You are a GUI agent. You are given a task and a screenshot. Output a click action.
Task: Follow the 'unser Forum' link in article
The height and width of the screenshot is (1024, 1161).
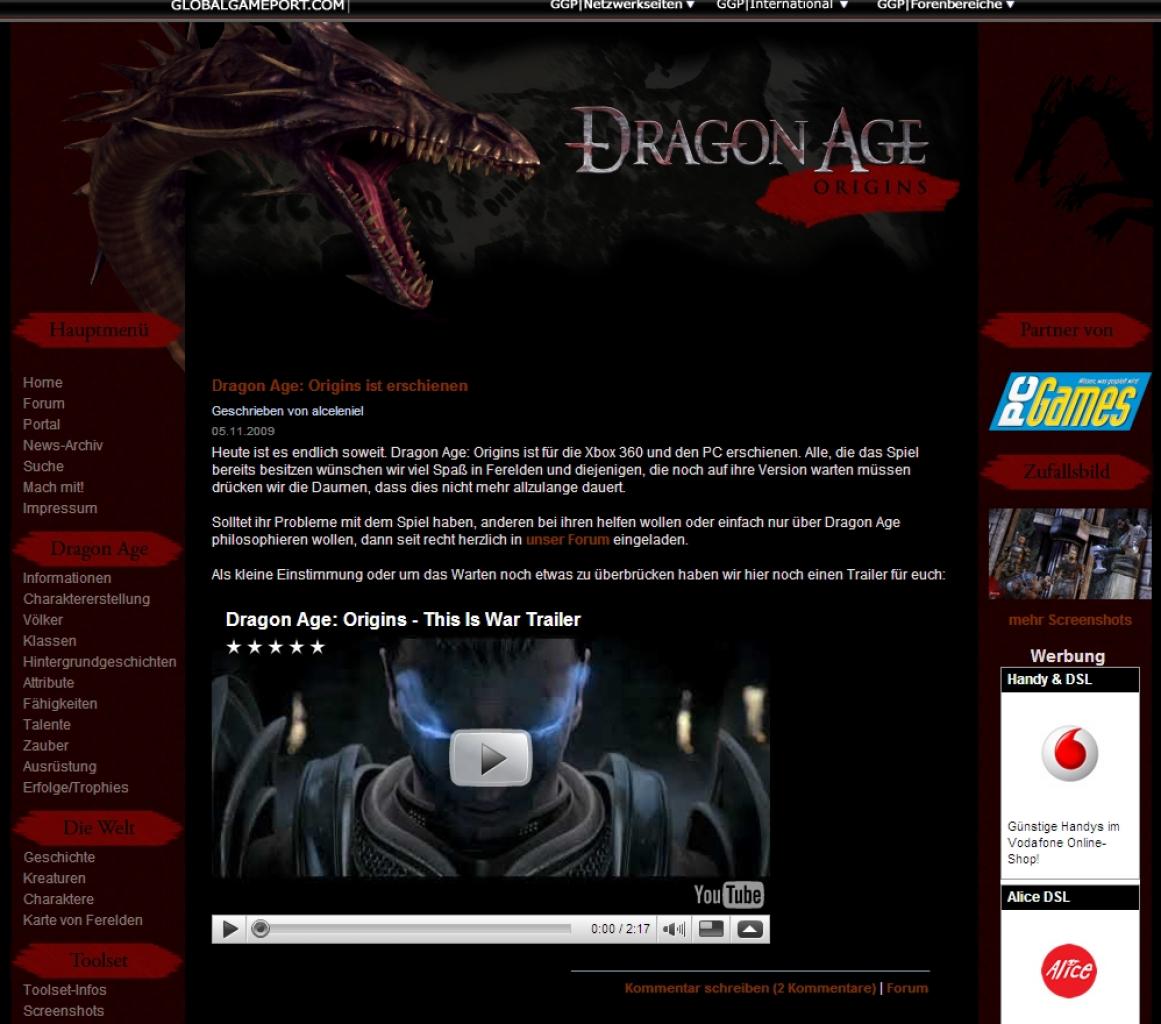click(x=567, y=540)
